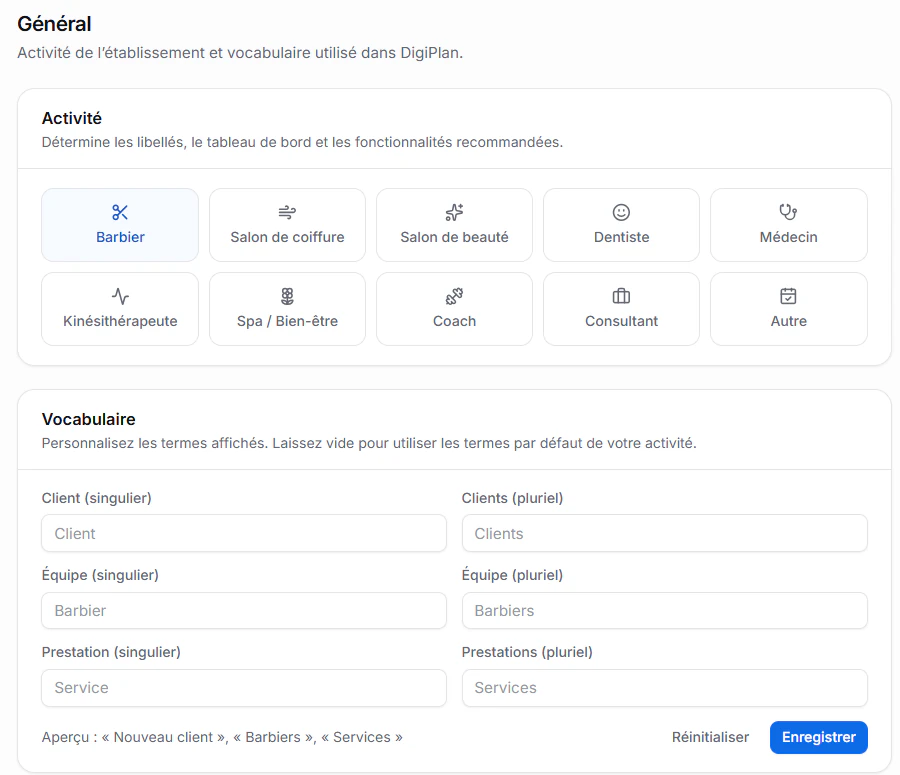Click the 'Prestation (singulier)' label
The image size is (900, 775).
coord(111,652)
